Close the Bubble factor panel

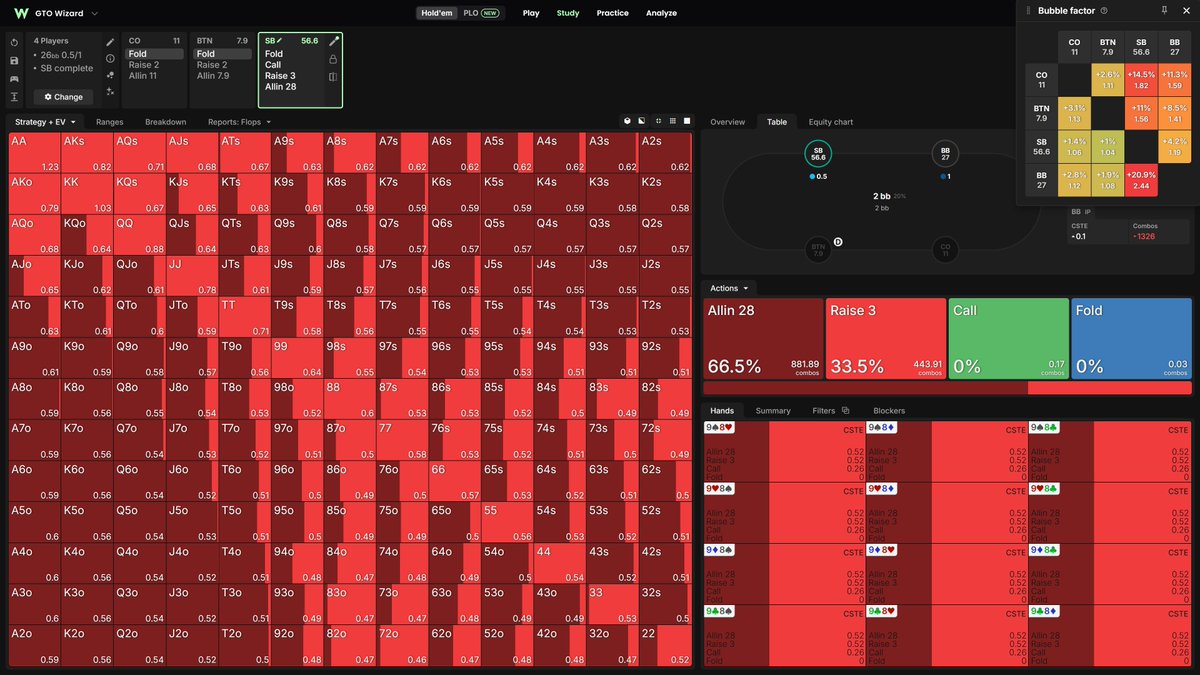pyautogui.click(x=1187, y=10)
